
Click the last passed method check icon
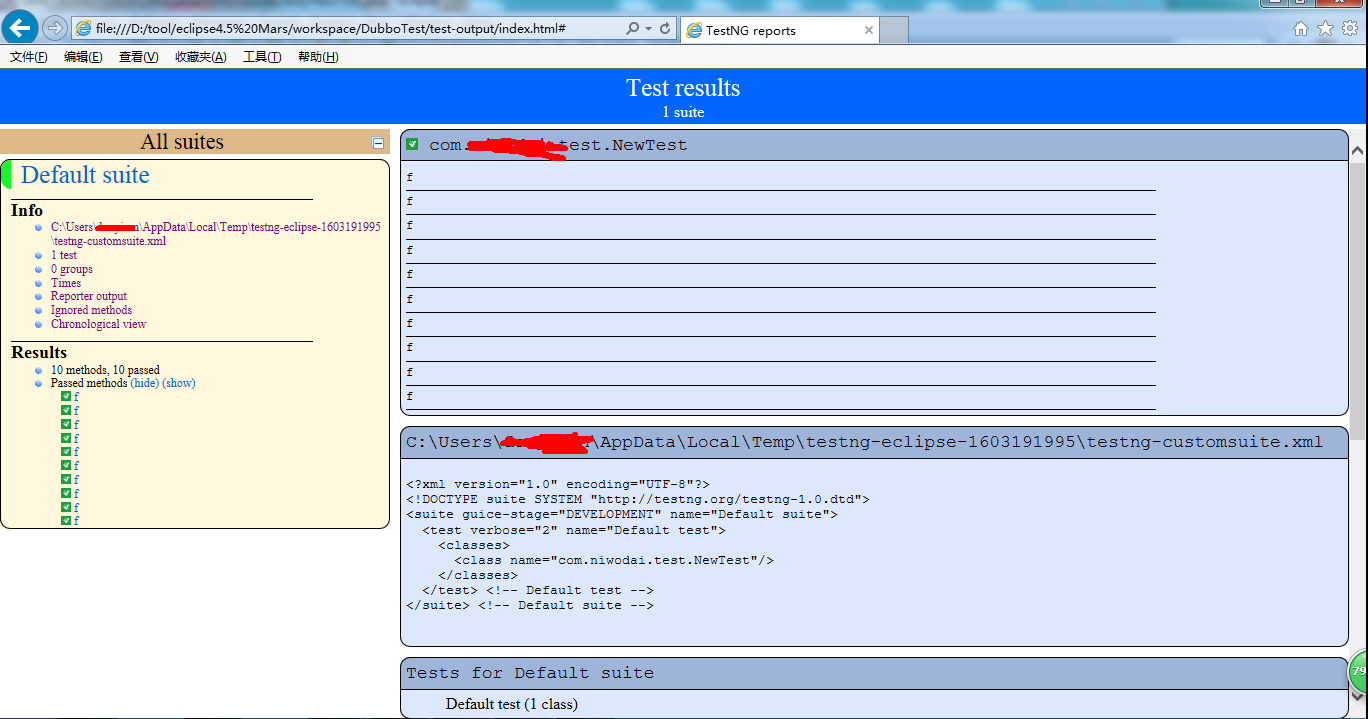pos(66,521)
